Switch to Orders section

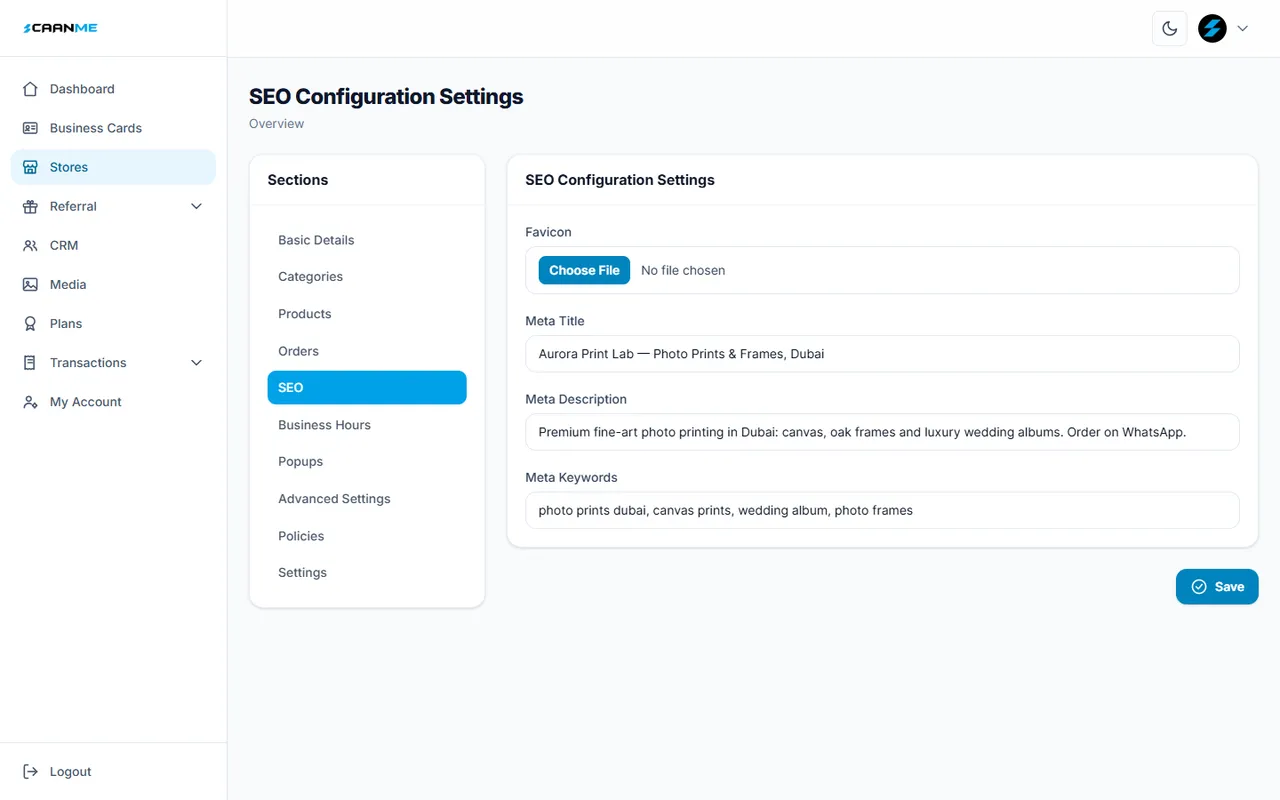pyautogui.click(x=367, y=351)
